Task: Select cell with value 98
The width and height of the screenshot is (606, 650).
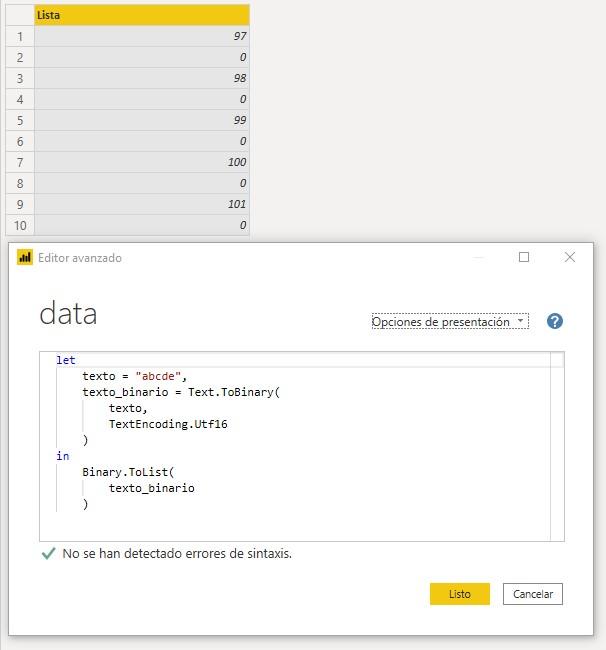Action: (142, 78)
